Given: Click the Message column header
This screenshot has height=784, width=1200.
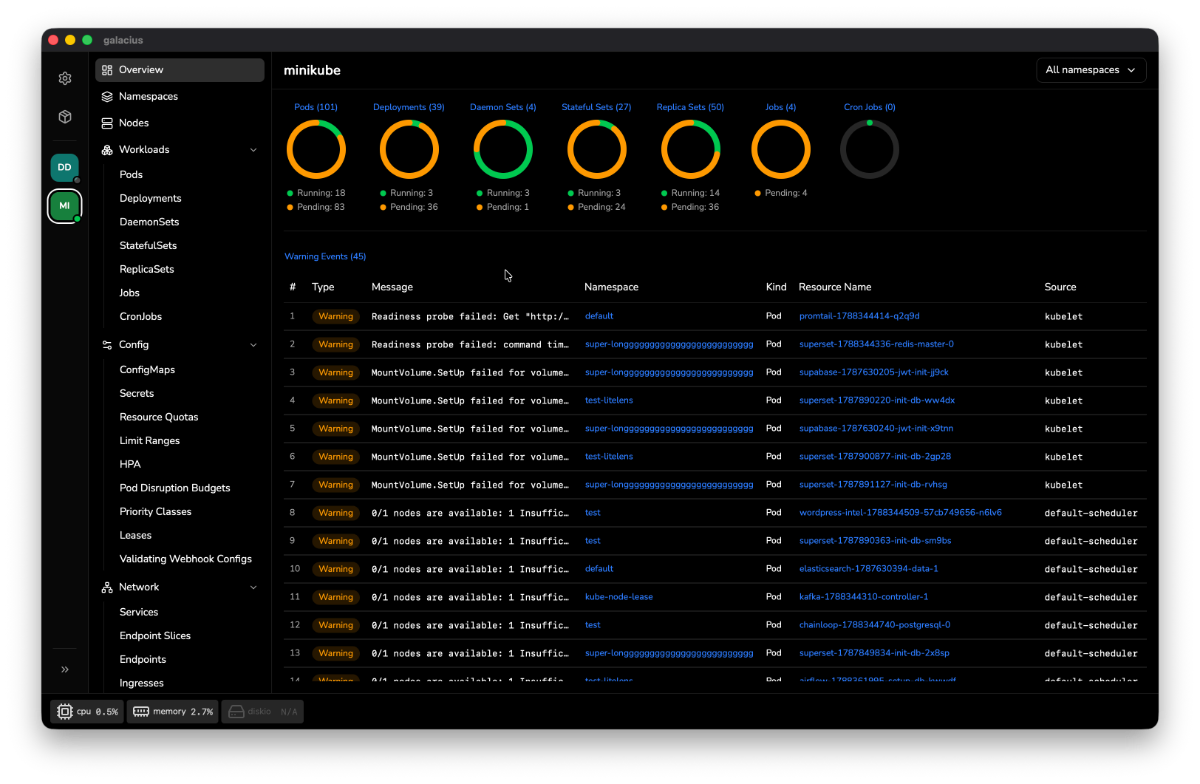Looking at the screenshot, I should [x=392, y=287].
